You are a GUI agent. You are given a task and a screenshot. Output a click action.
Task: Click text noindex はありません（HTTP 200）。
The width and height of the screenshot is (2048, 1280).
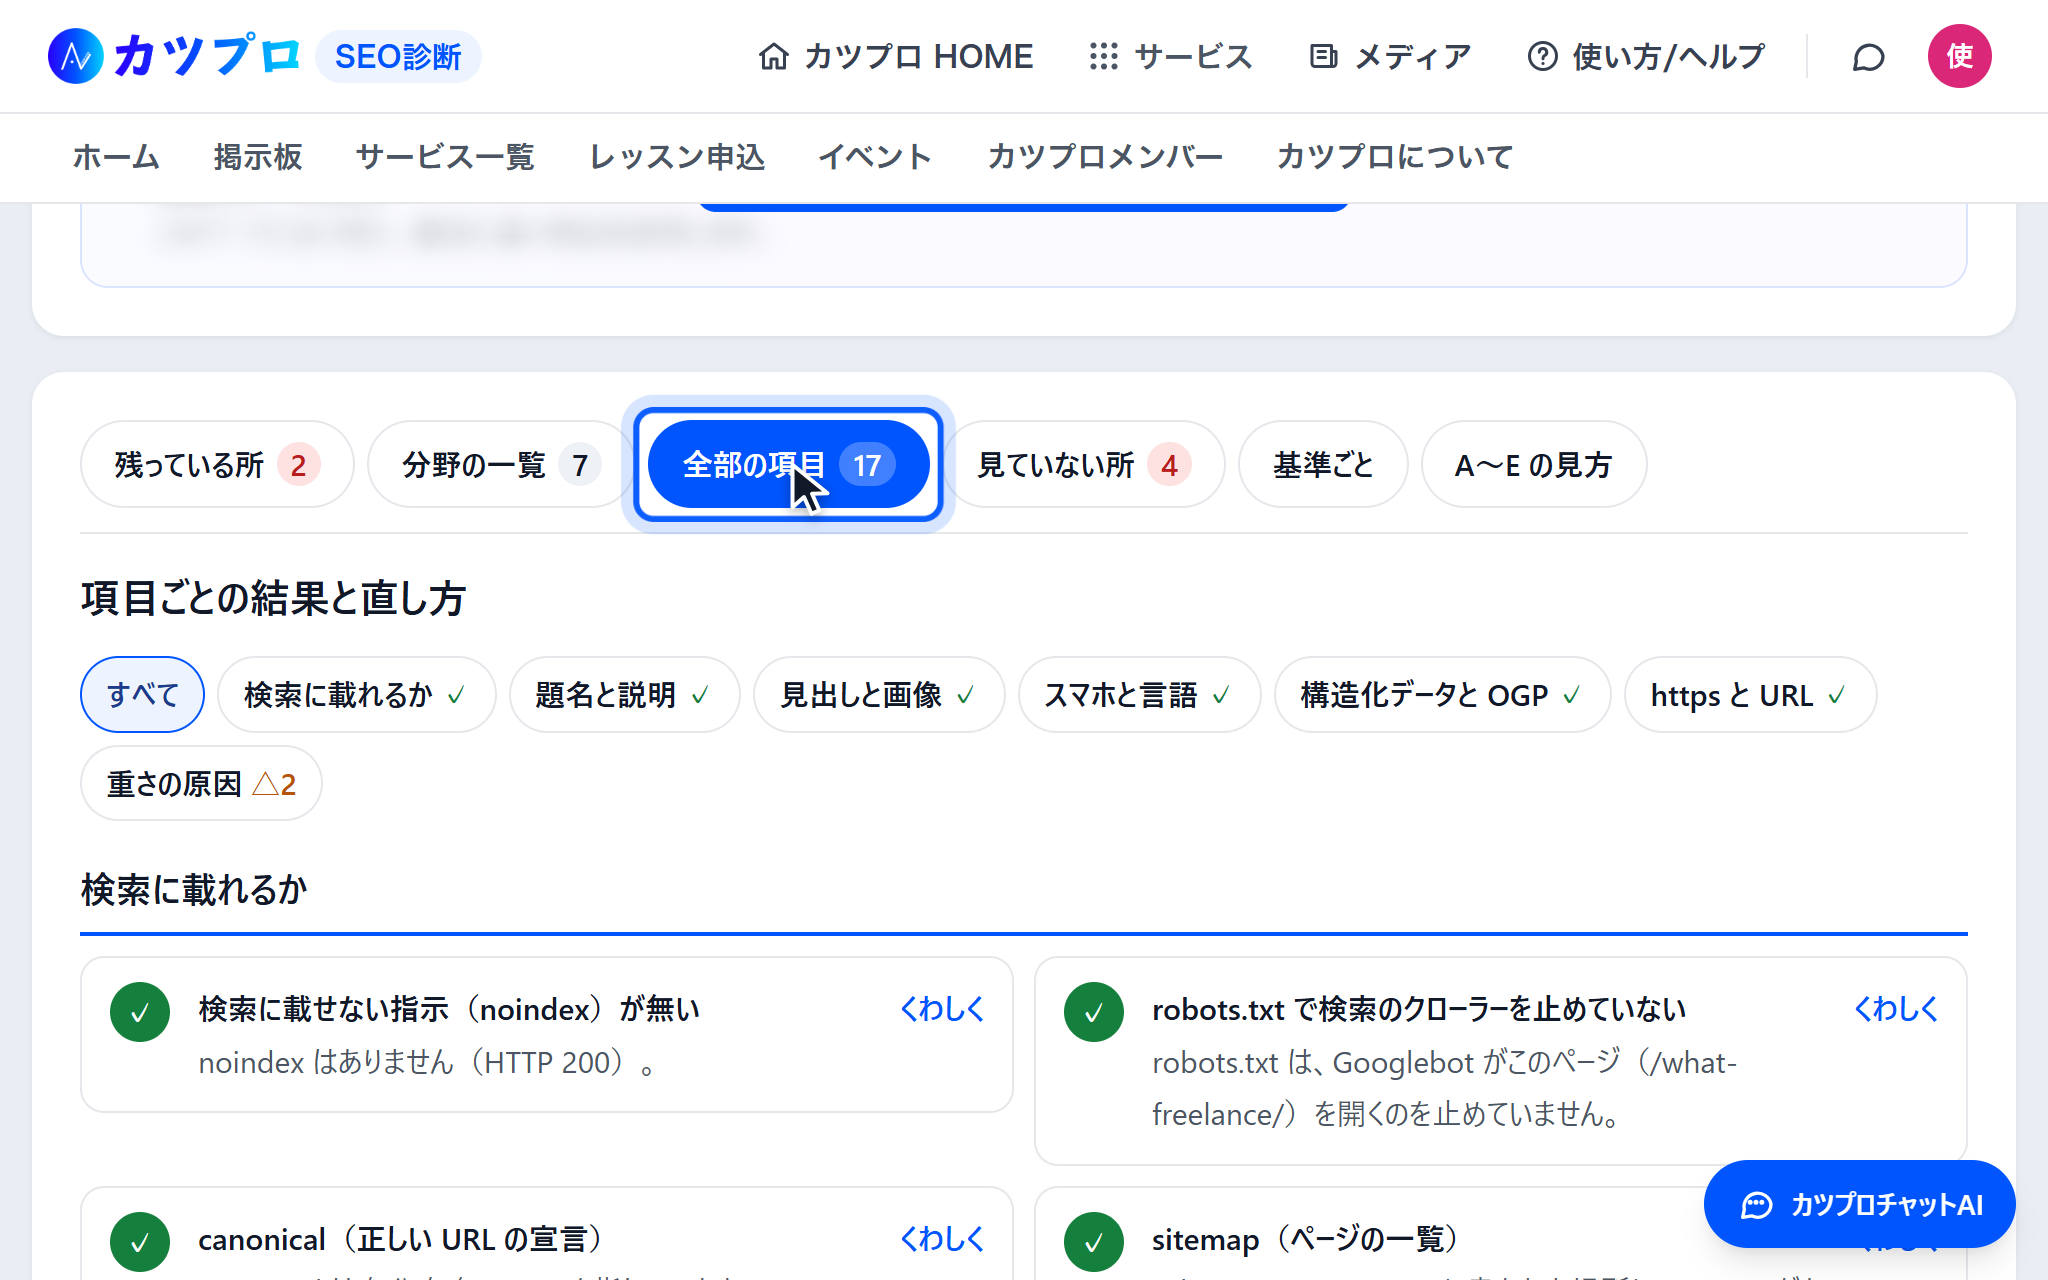[427, 1062]
